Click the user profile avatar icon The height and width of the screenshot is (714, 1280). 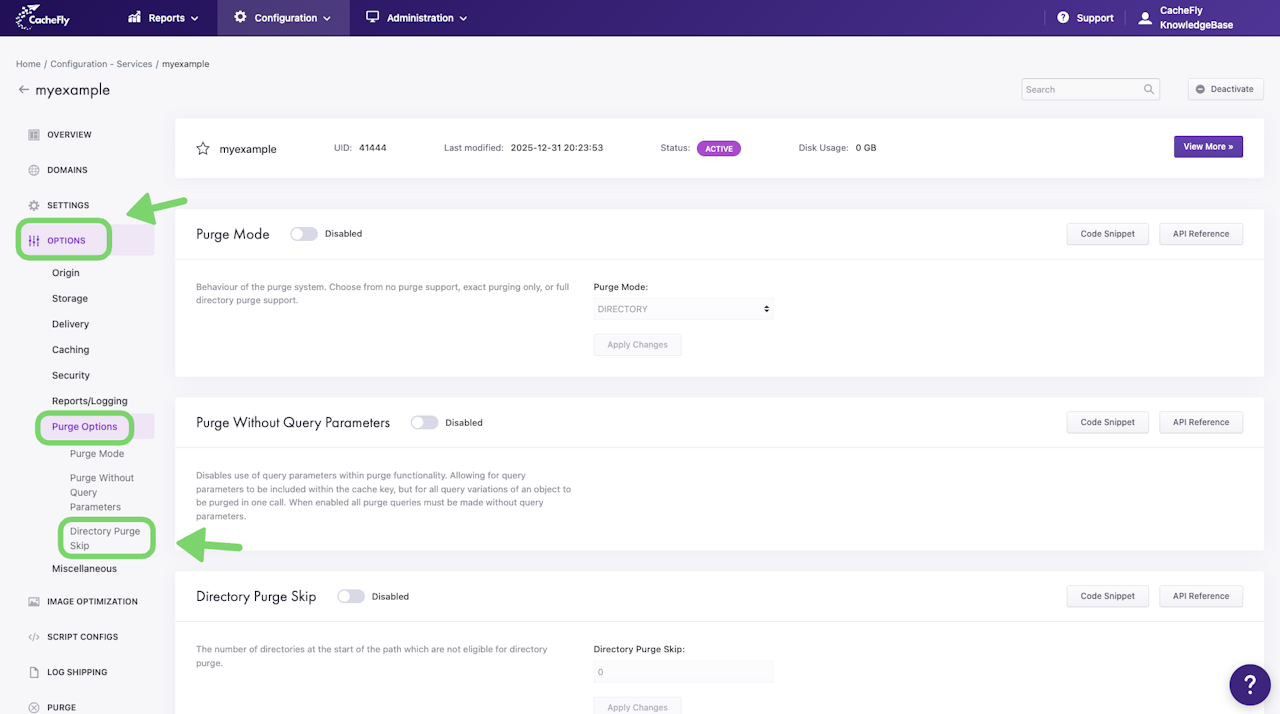pyautogui.click(x=1145, y=18)
